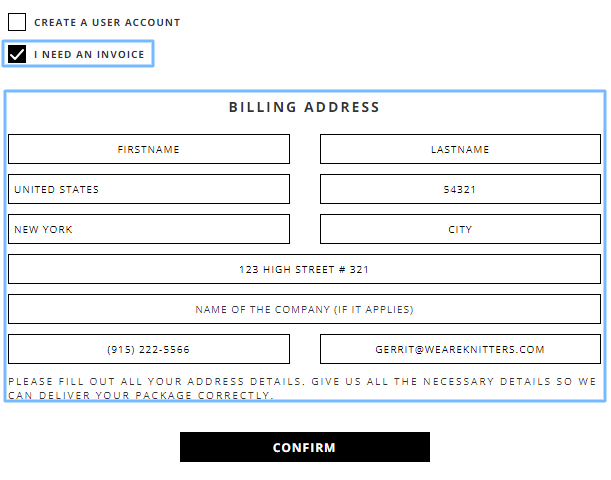
Task: Click the email field gerrit@weareknitters.com
Action: coord(460,349)
